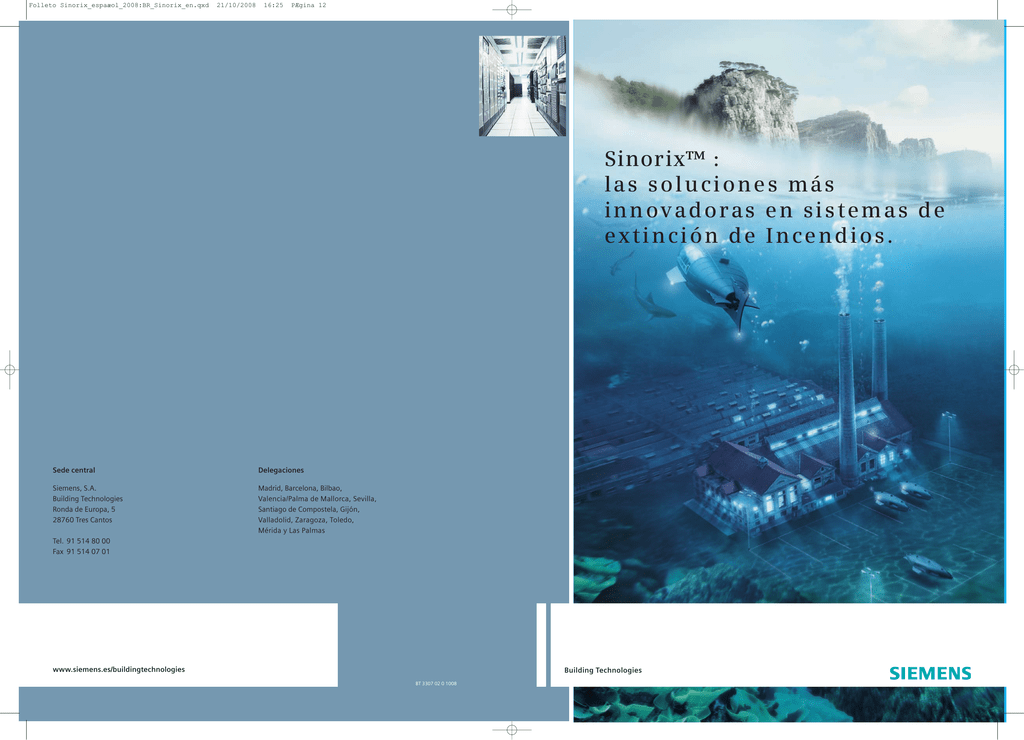1024x740 pixels.
Task: Click the 'Ronda de Europa, 5' address line
Action: (84, 509)
